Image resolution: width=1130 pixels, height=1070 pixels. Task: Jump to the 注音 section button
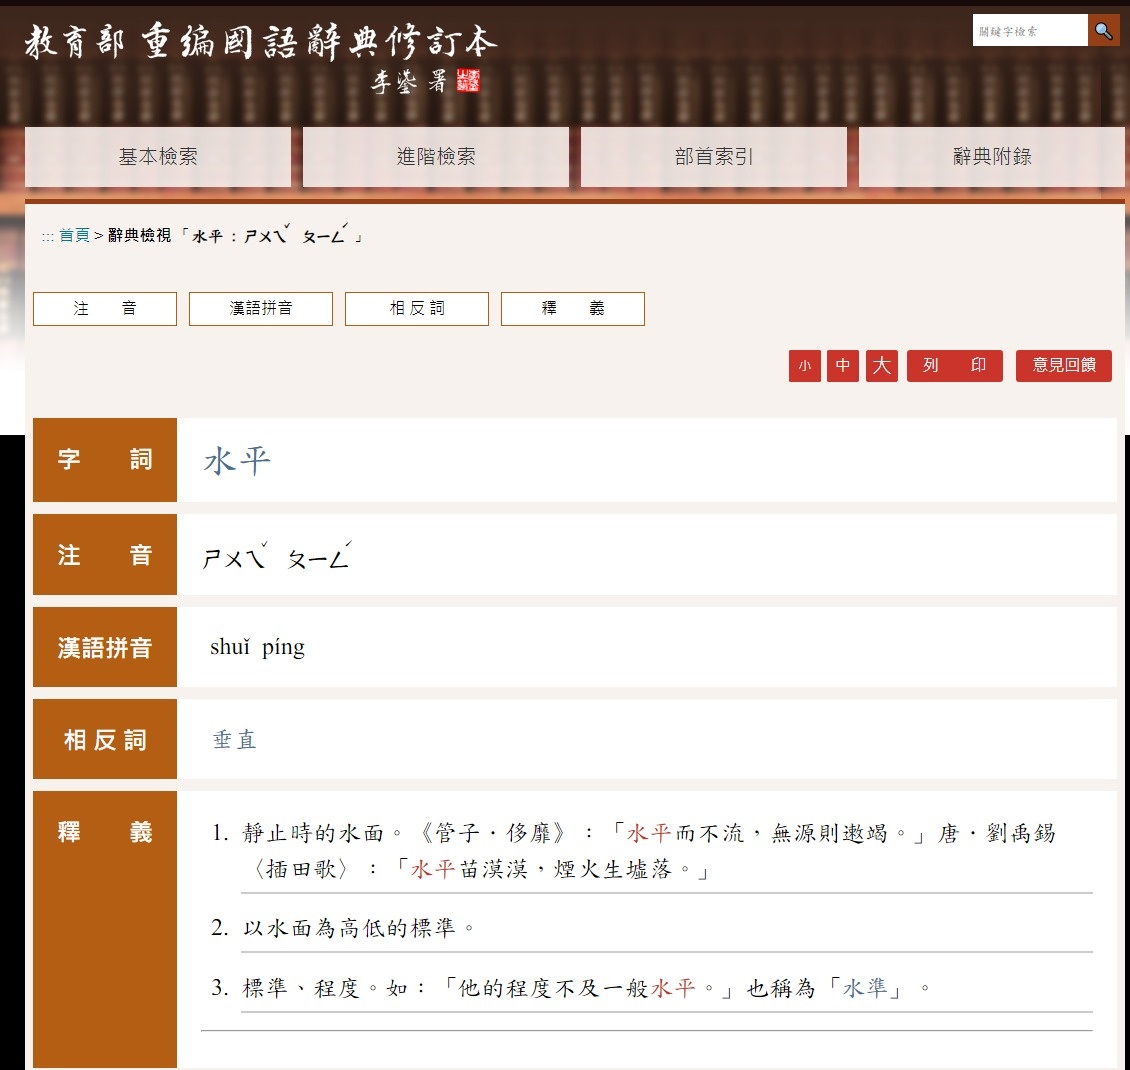tap(105, 308)
